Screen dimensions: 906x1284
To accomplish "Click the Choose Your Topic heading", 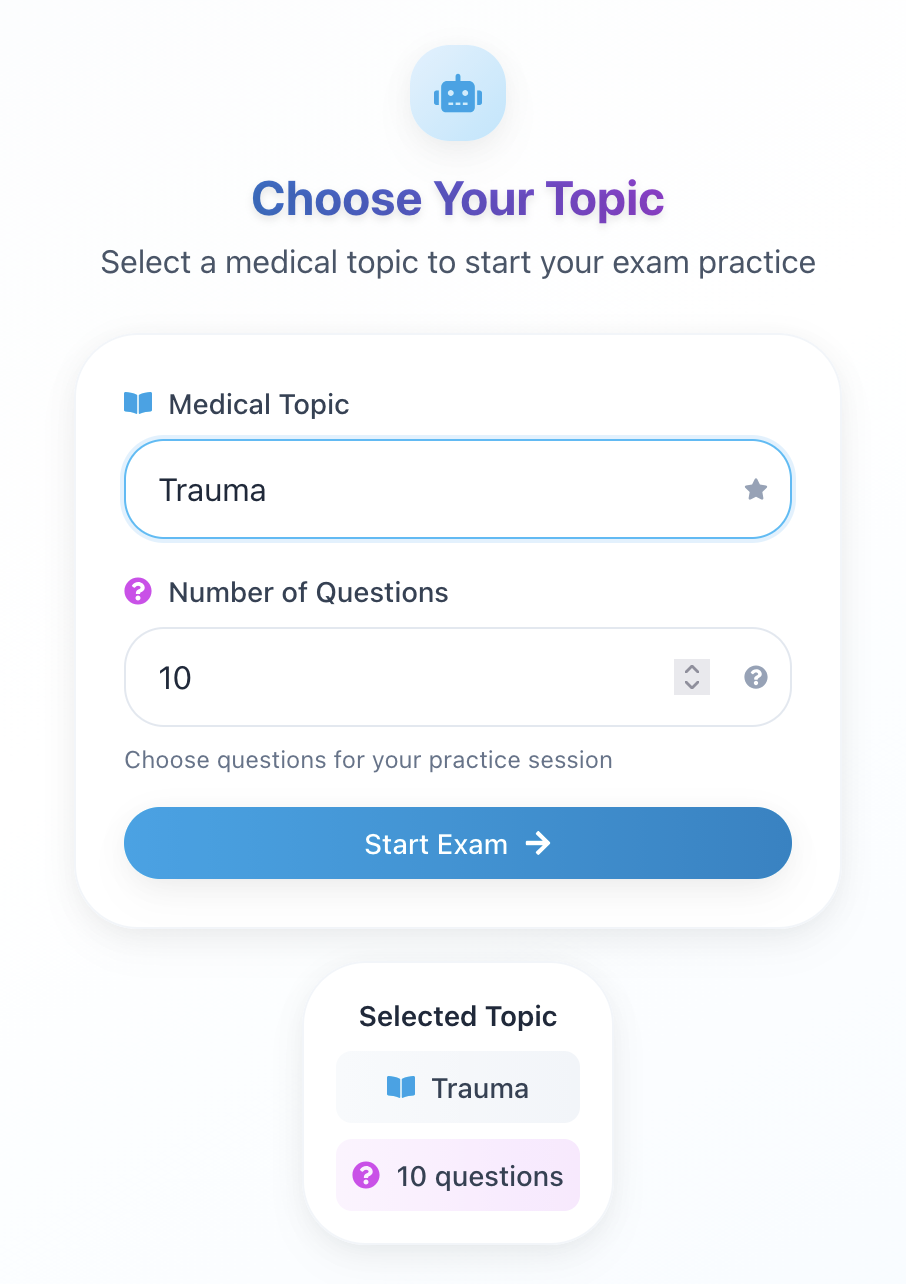I will pyautogui.click(x=458, y=198).
